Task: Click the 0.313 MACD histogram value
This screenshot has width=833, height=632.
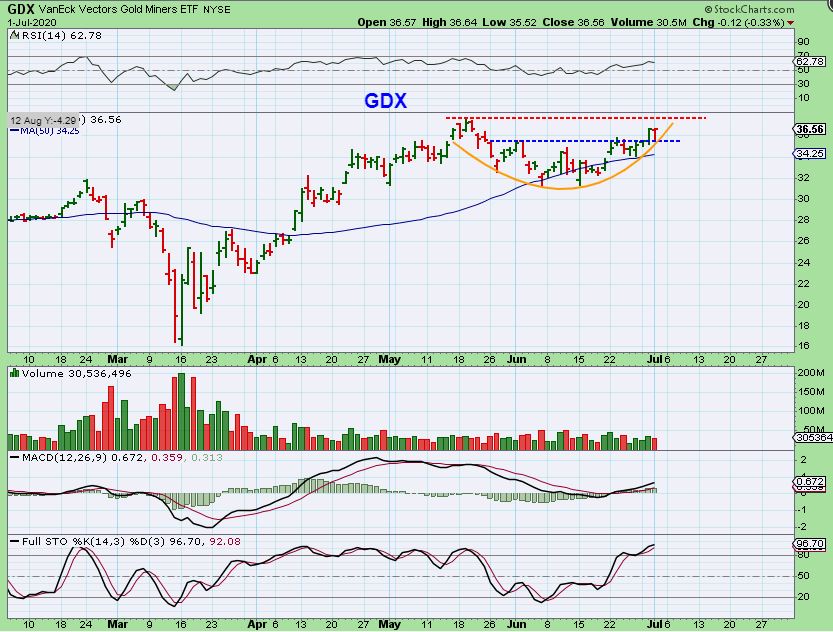Action: pos(207,457)
